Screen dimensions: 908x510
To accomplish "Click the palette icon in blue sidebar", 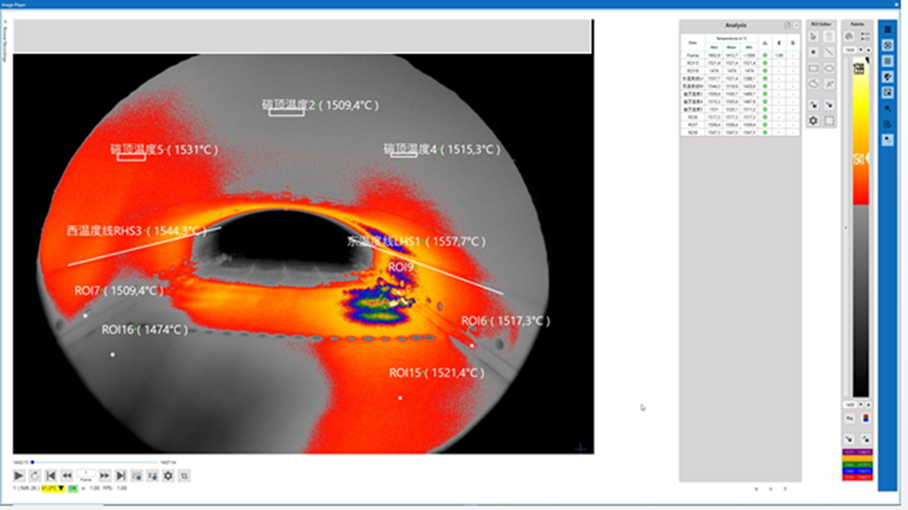I will click(x=888, y=77).
